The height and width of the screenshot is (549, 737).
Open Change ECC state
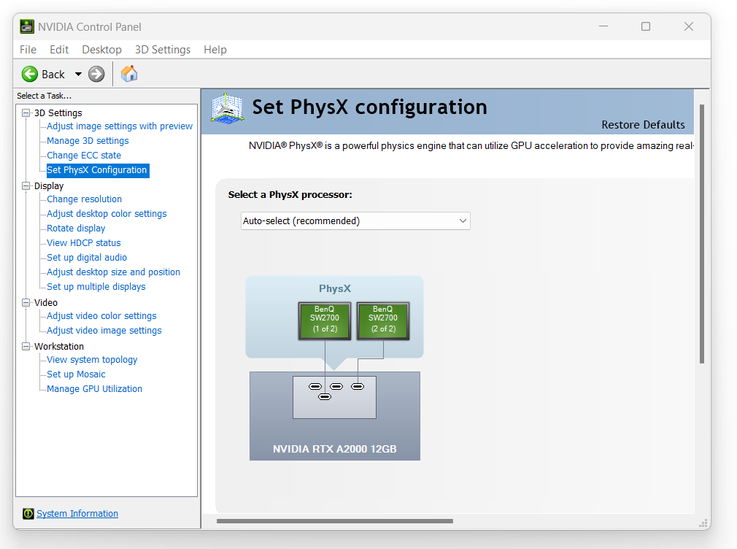click(84, 155)
